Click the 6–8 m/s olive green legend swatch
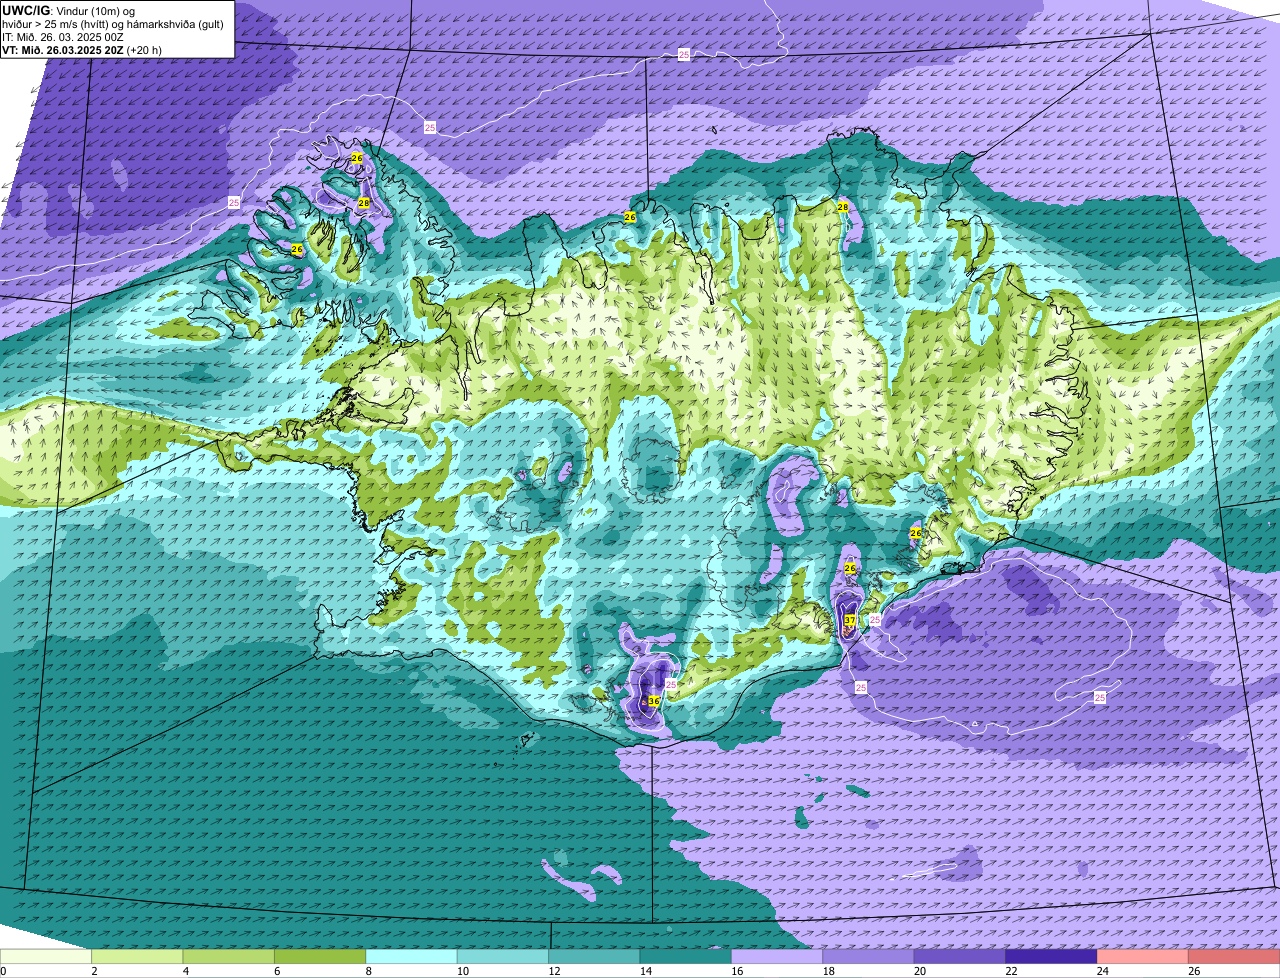This screenshot has width=1280, height=978. (x=320, y=957)
